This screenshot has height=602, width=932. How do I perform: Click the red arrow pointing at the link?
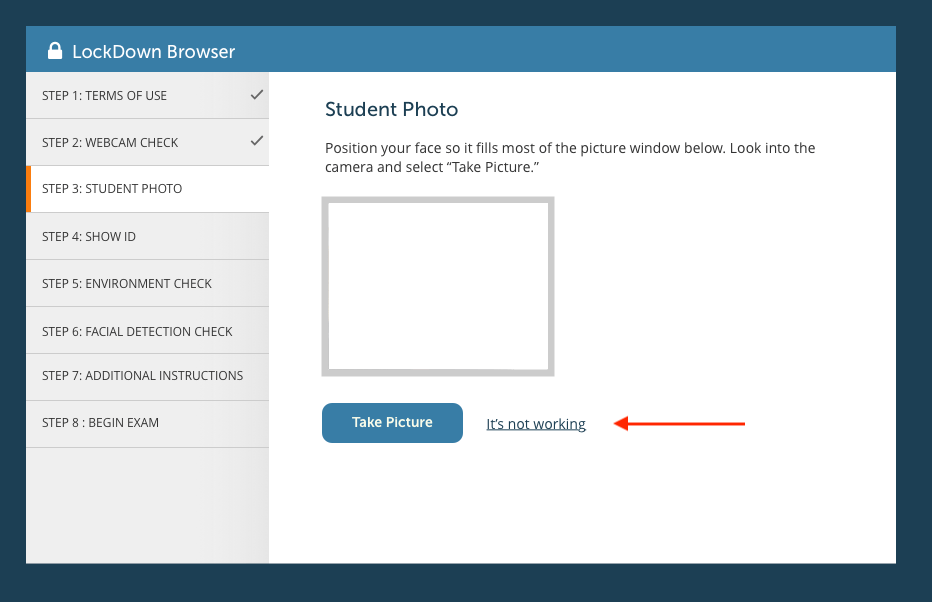680,424
